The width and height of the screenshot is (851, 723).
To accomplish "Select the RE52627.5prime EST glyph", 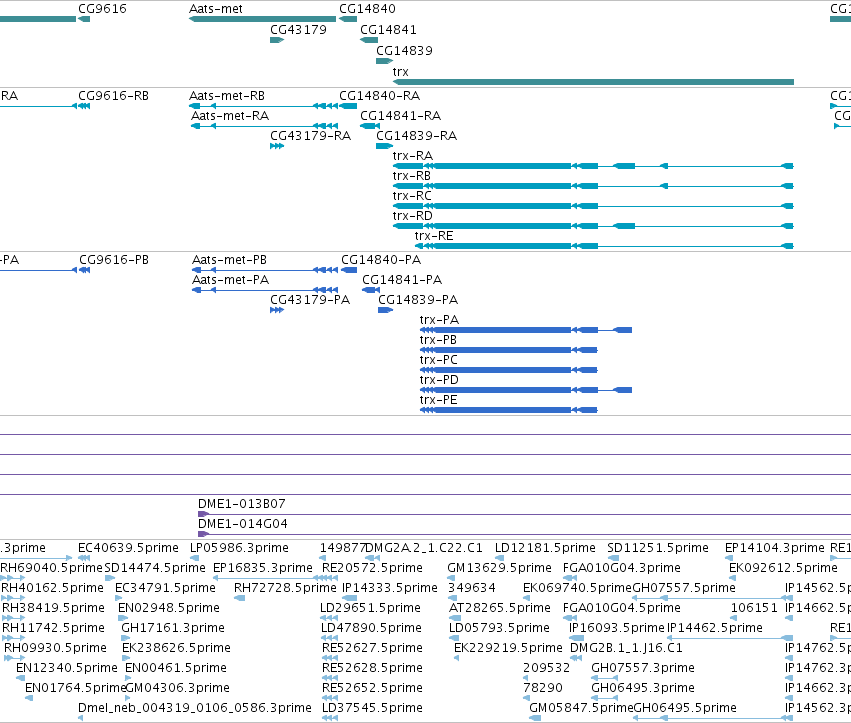I will tap(330, 658).
